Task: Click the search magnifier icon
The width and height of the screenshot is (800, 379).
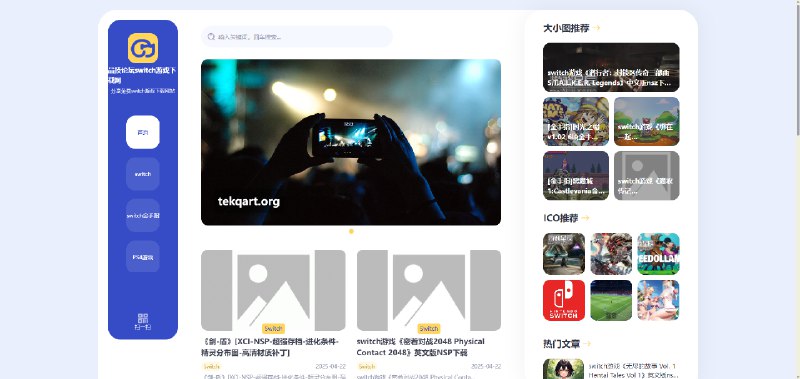Action: click(211, 37)
